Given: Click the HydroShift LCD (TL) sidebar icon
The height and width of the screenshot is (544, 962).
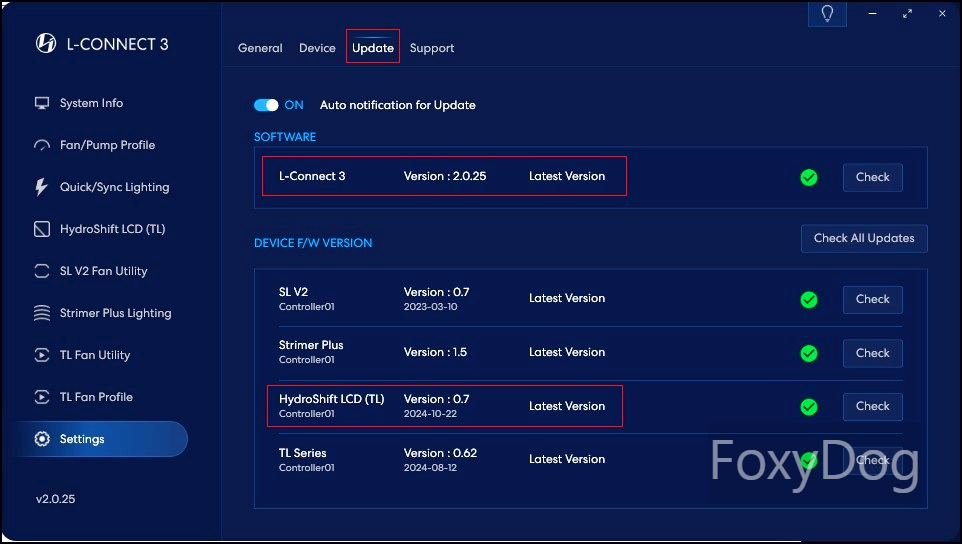Looking at the screenshot, I should point(42,229).
